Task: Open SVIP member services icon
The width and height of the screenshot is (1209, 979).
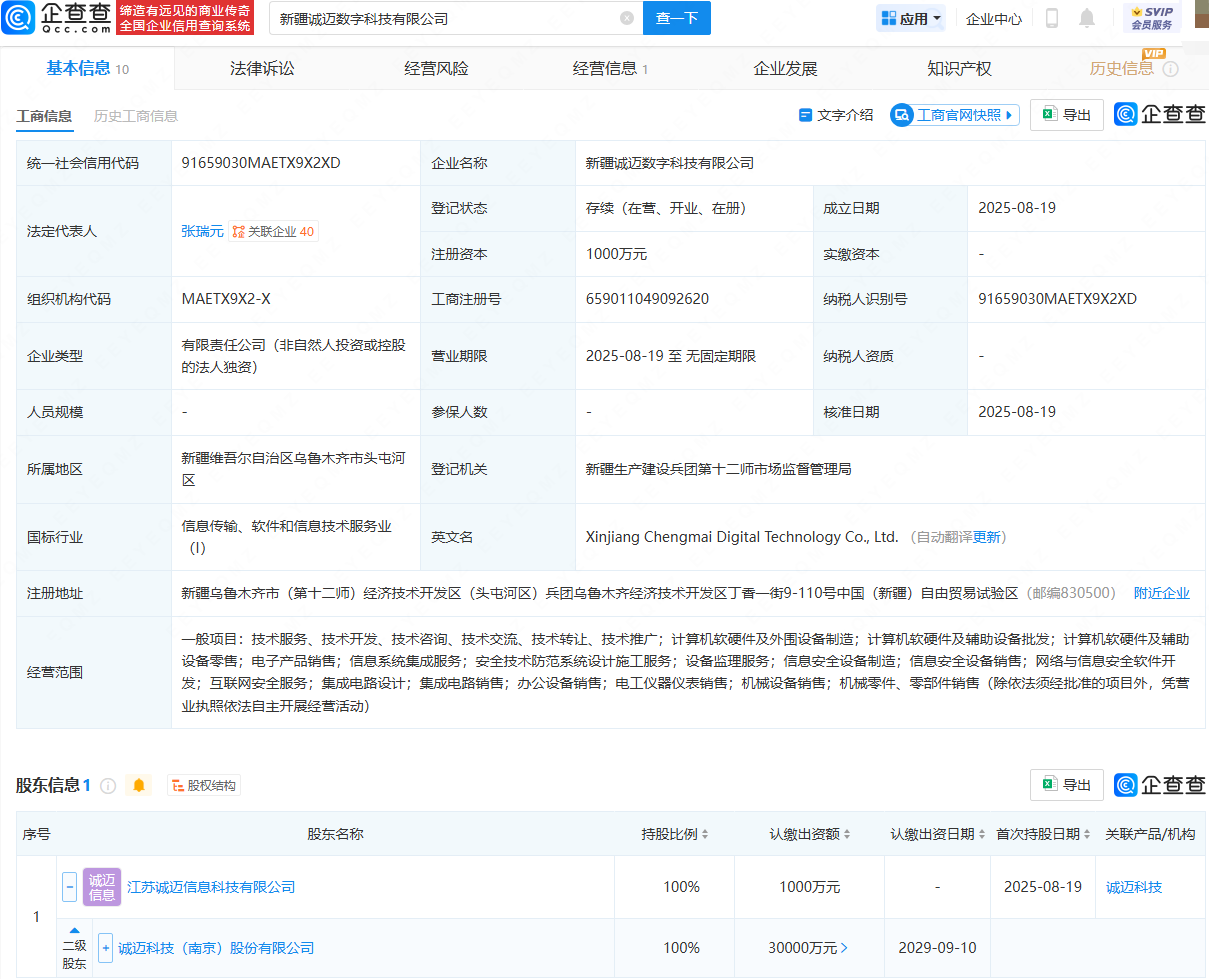Action: 1152,18
